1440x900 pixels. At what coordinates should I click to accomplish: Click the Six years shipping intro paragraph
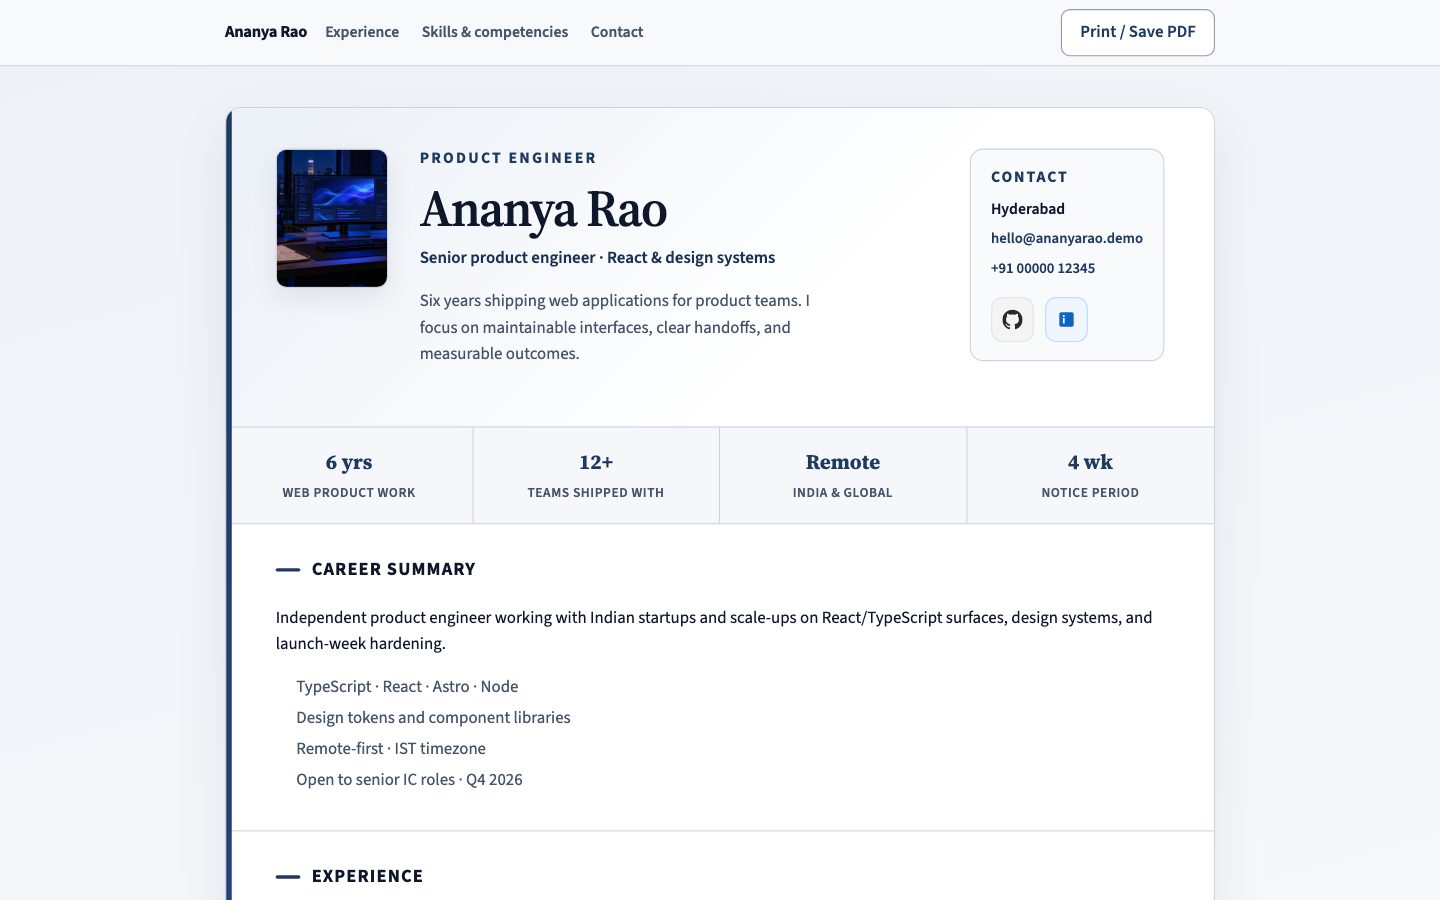[615, 327]
